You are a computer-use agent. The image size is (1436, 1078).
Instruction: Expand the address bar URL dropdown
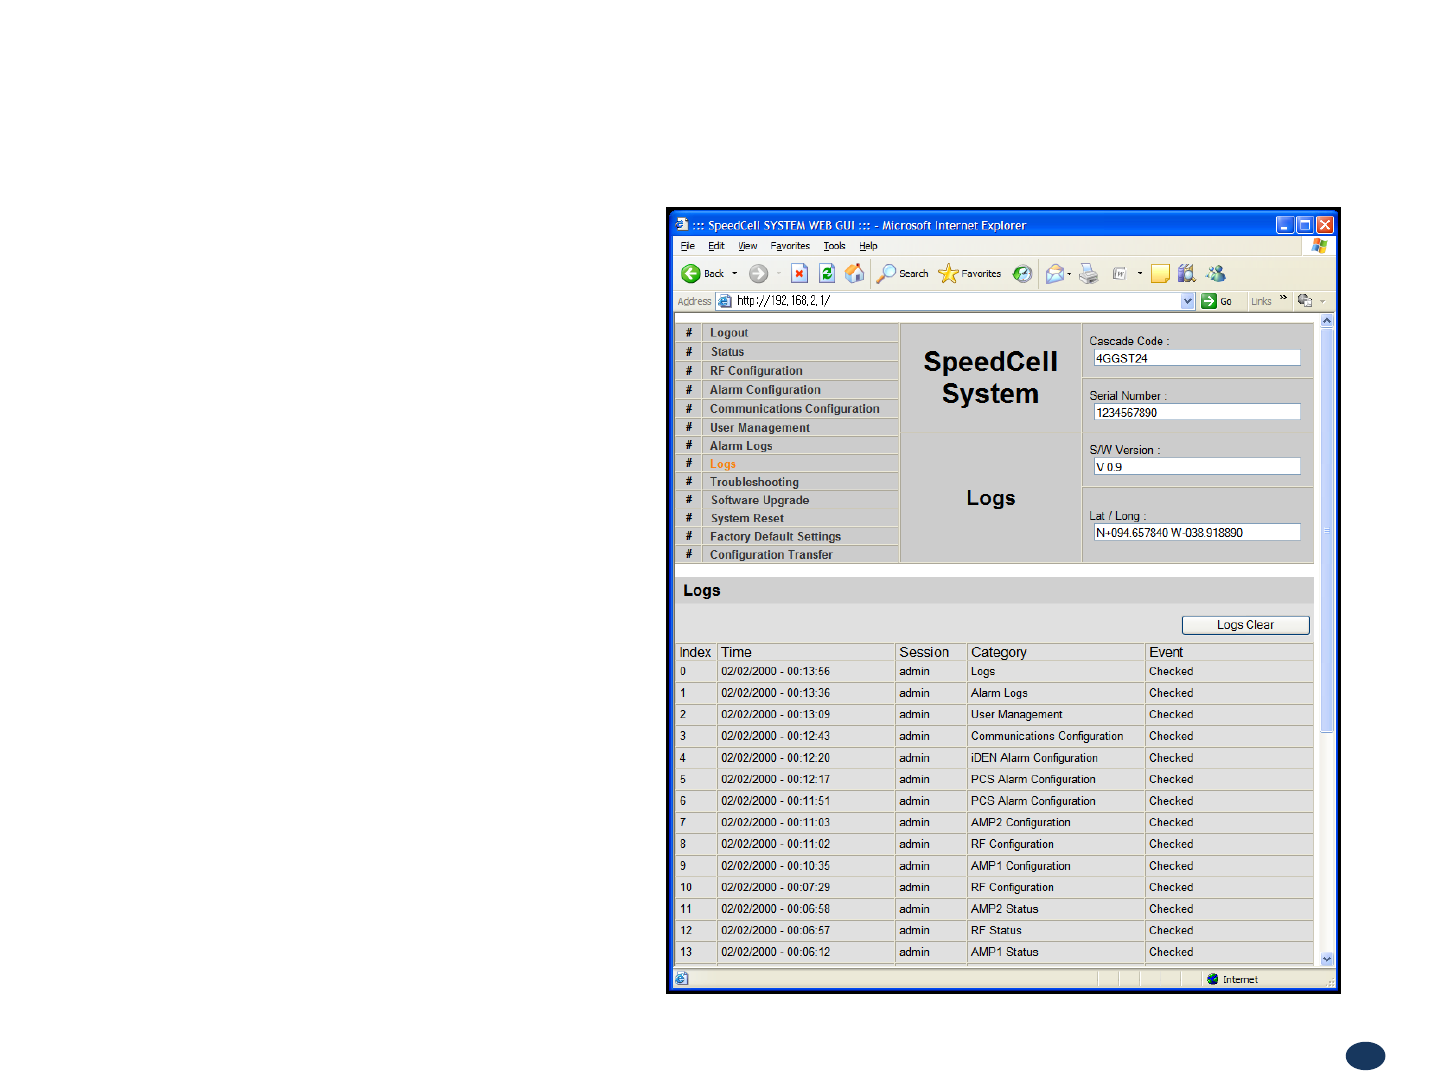pos(1188,301)
